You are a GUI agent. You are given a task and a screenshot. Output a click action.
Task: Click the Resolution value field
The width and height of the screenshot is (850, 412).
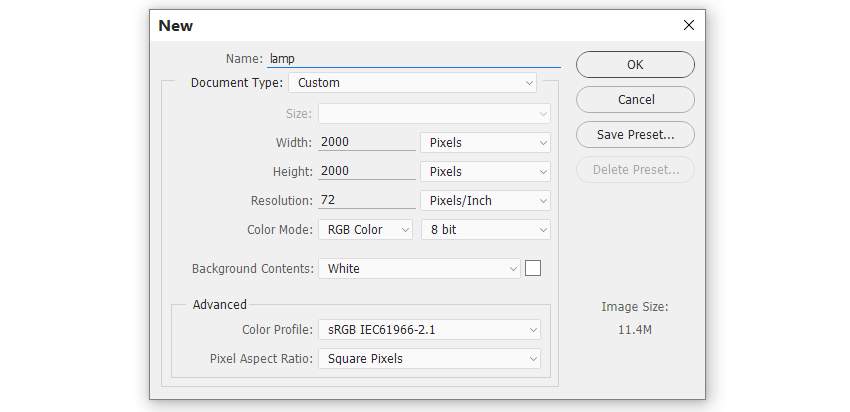[x=366, y=201]
